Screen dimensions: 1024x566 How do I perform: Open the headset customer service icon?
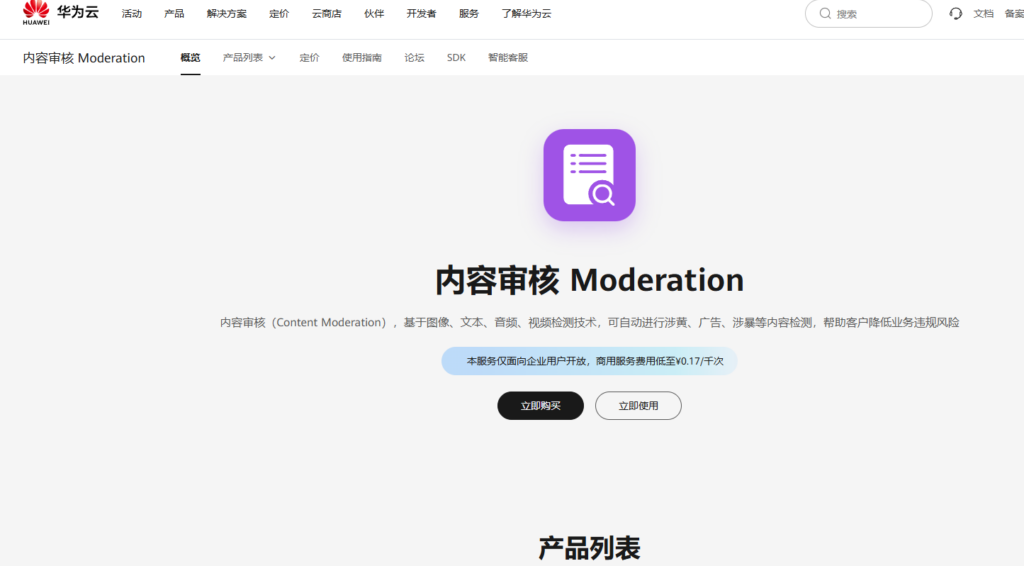(x=955, y=14)
